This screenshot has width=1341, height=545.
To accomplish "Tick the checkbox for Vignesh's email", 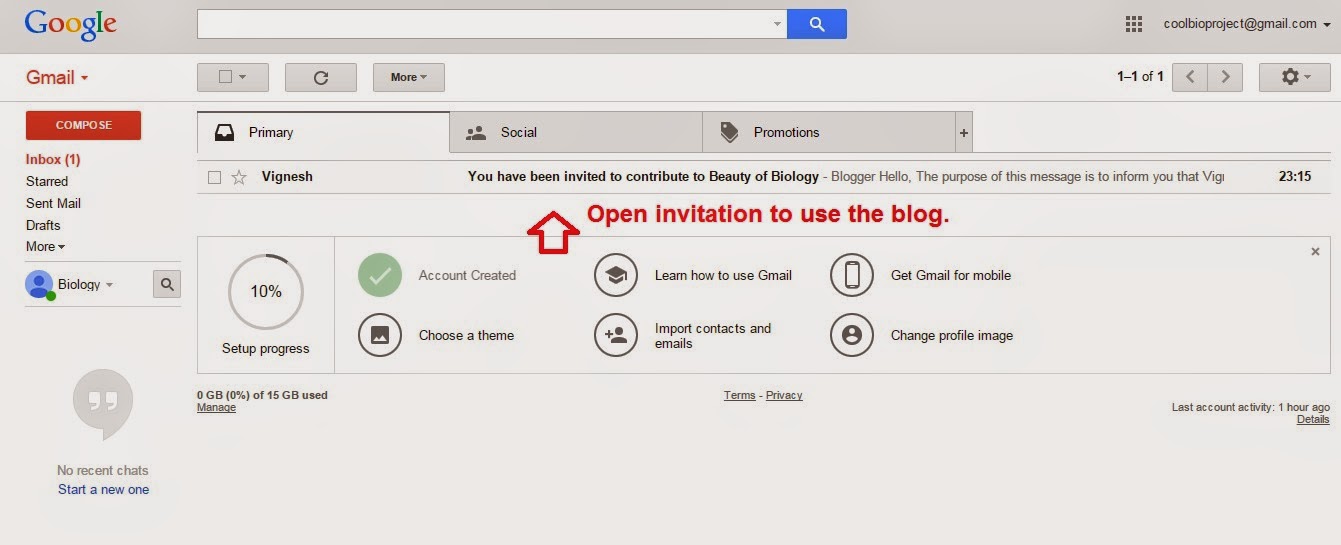I will (214, 177).
